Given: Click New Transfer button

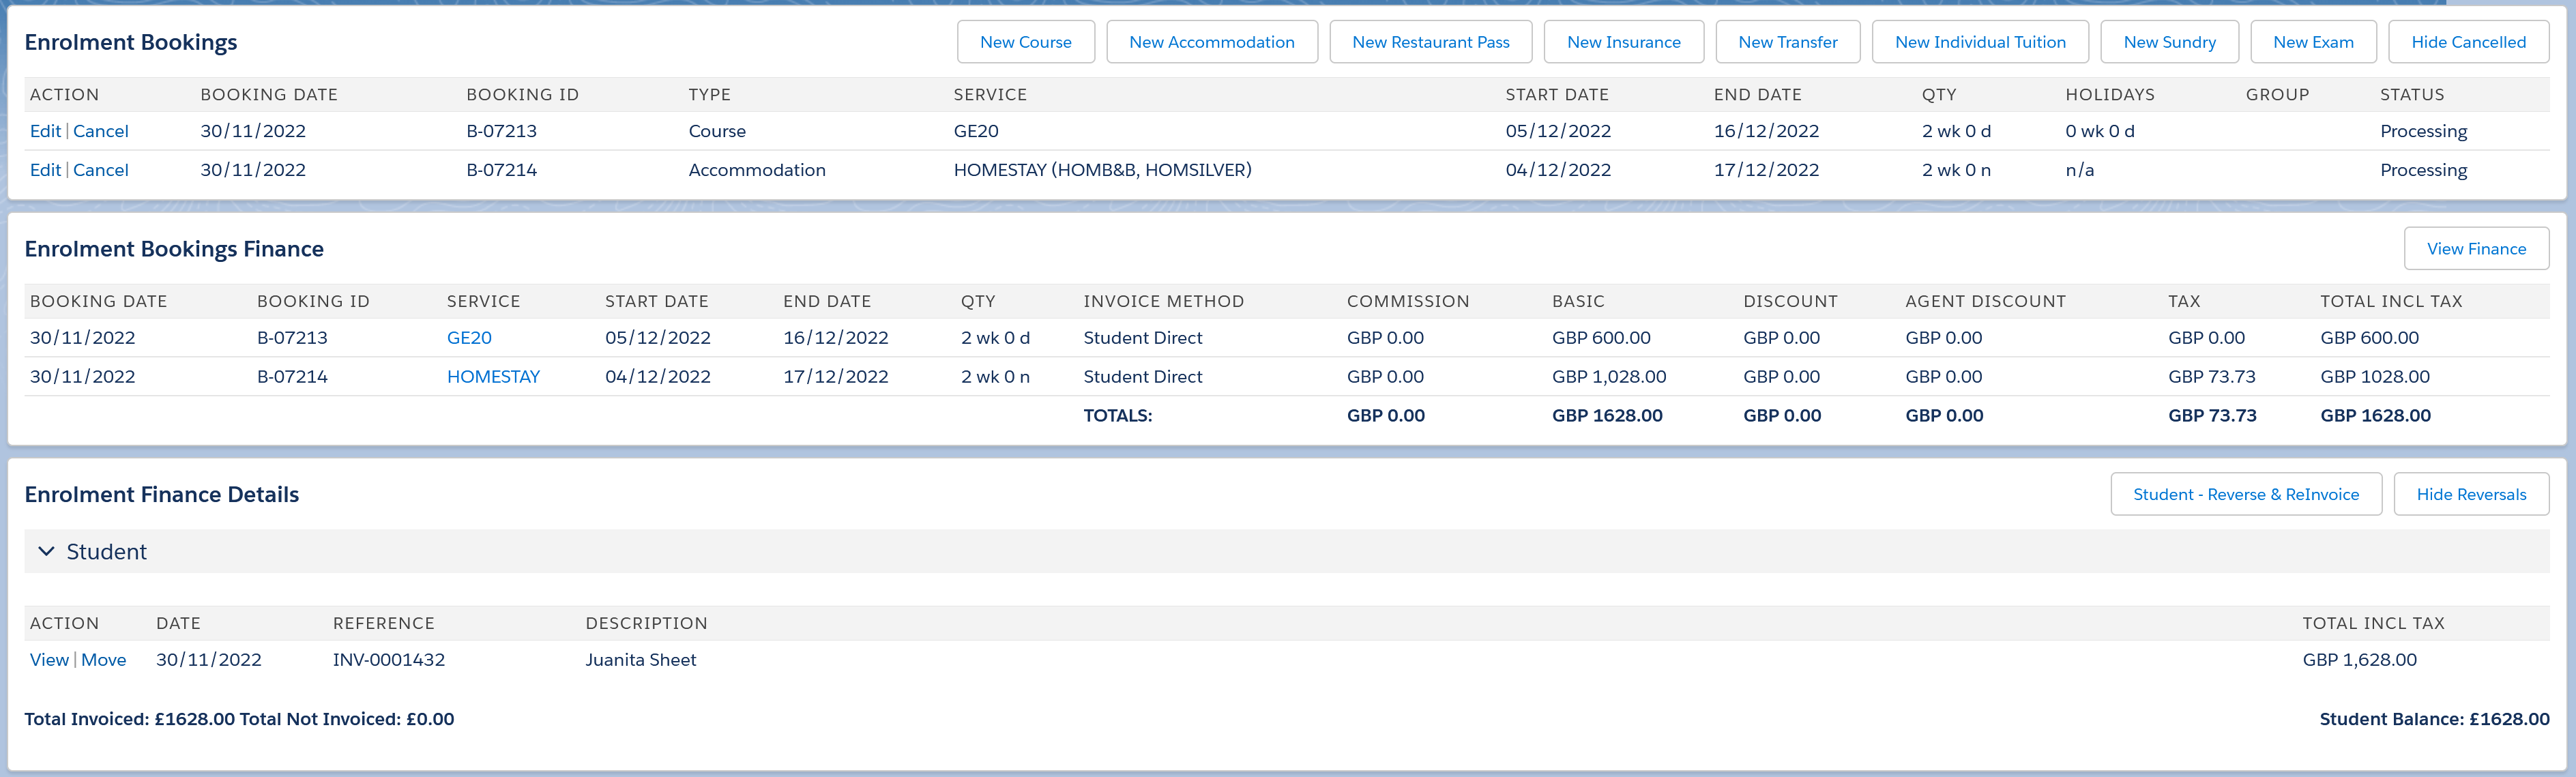Looking at the screenshot, I should (1787, 42).
